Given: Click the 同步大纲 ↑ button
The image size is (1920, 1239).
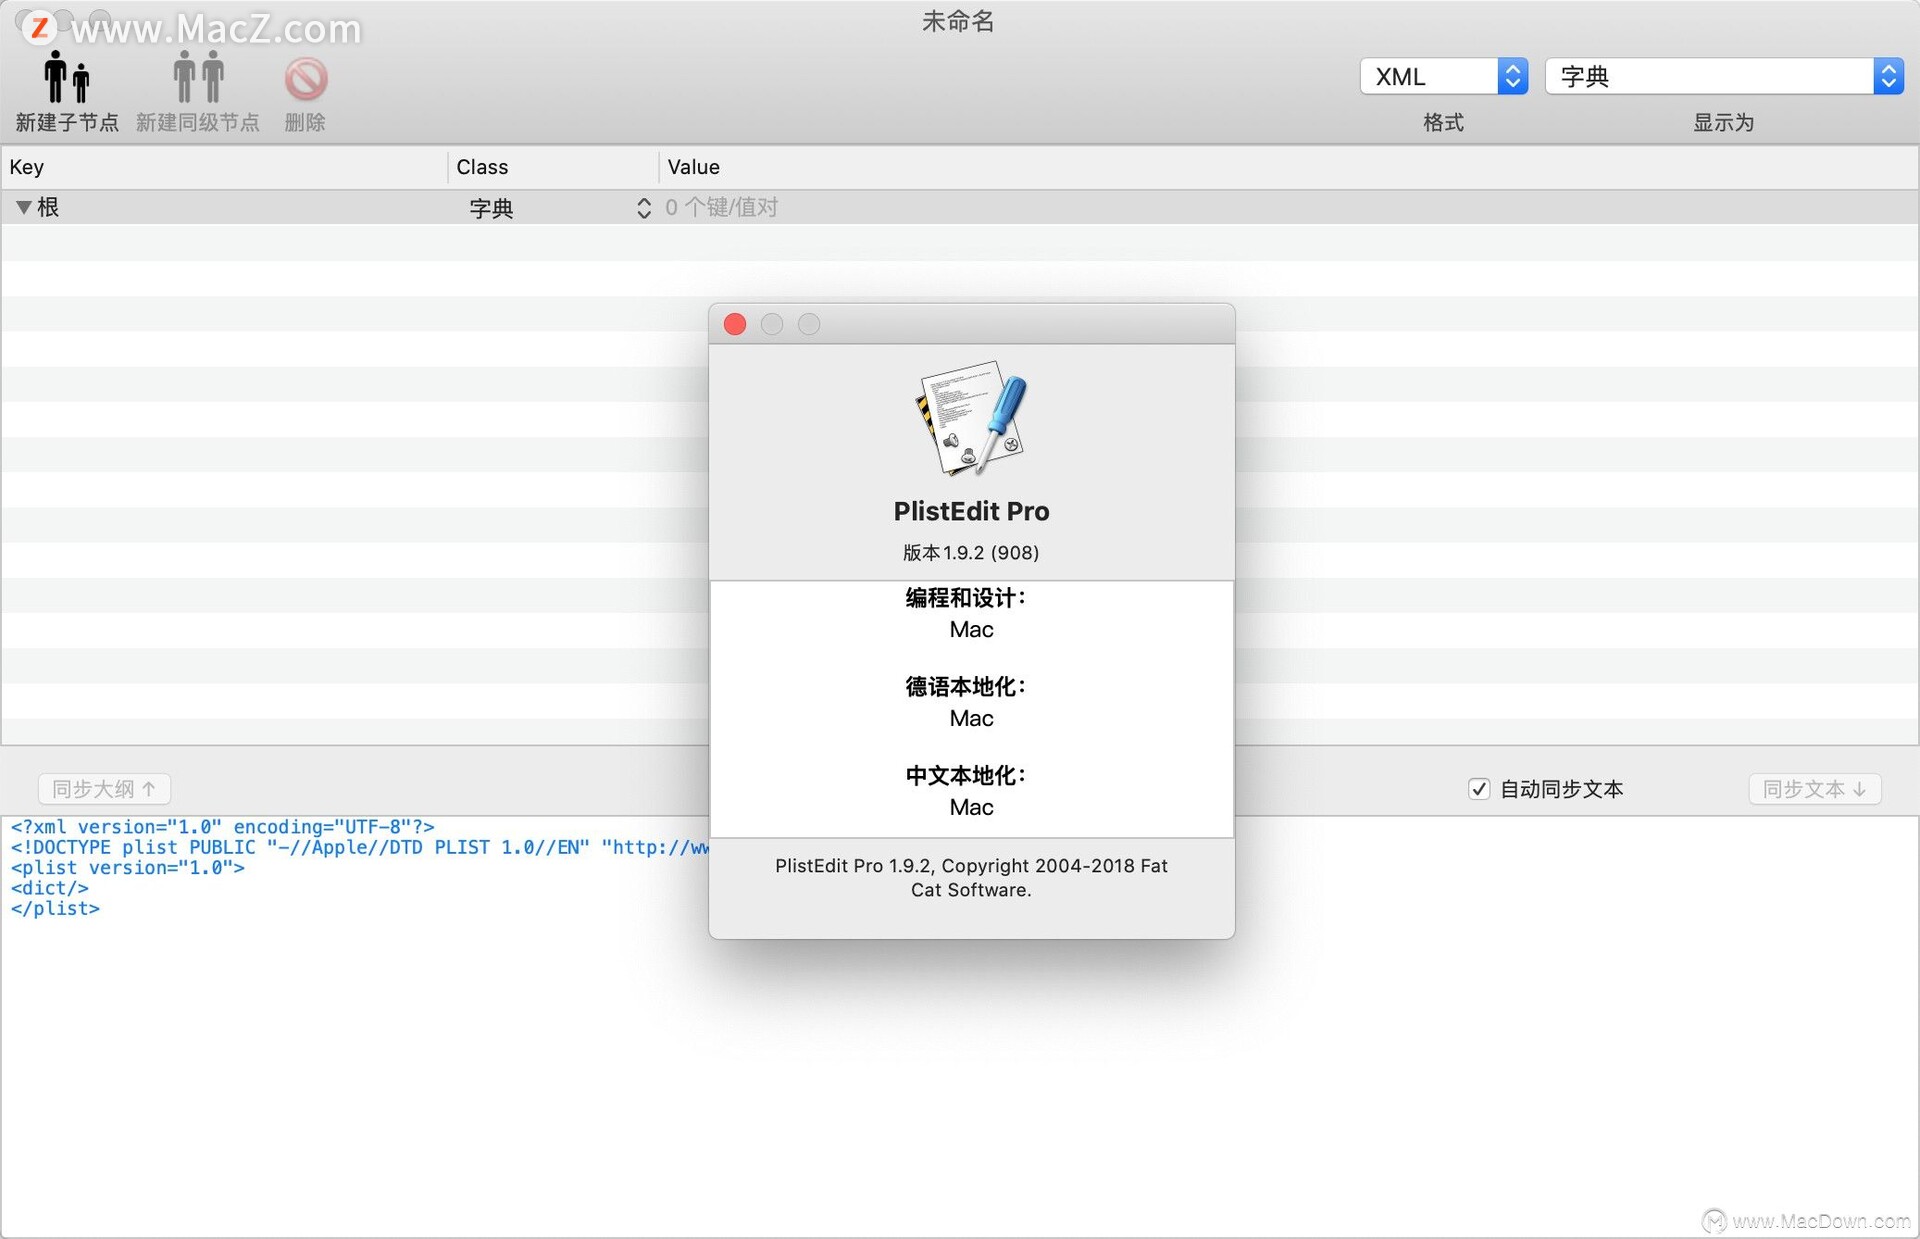Looking at the screenshot, I should (104, 789).
